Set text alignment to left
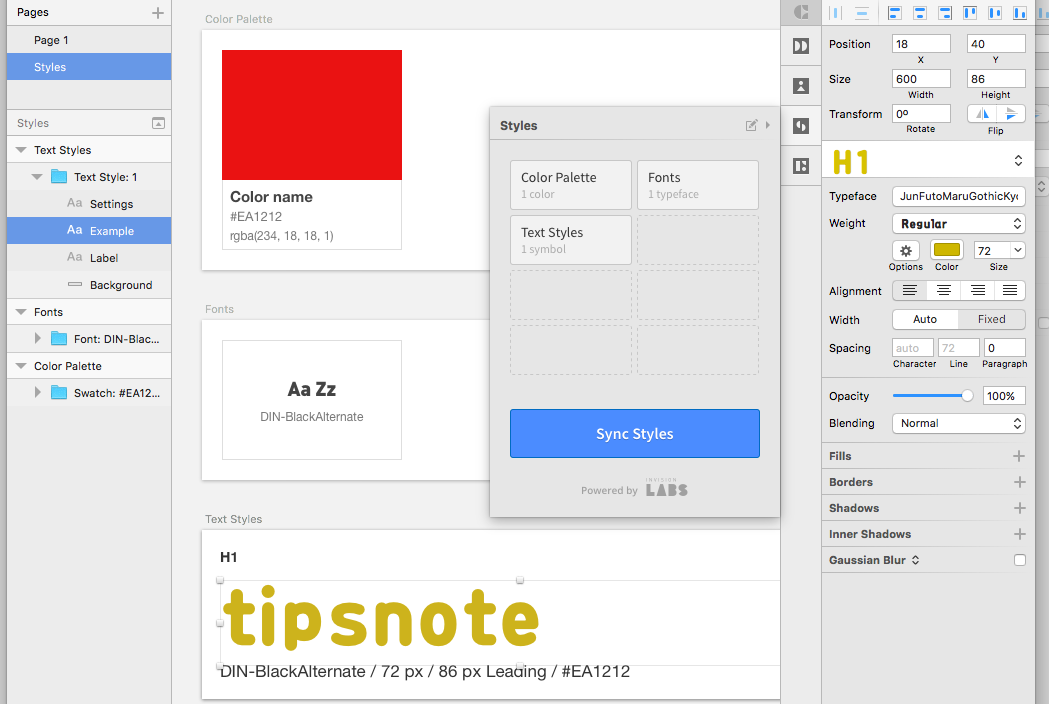Image resolution: width=1049 pixels, height=704 pixels. [x=909, y=290]
